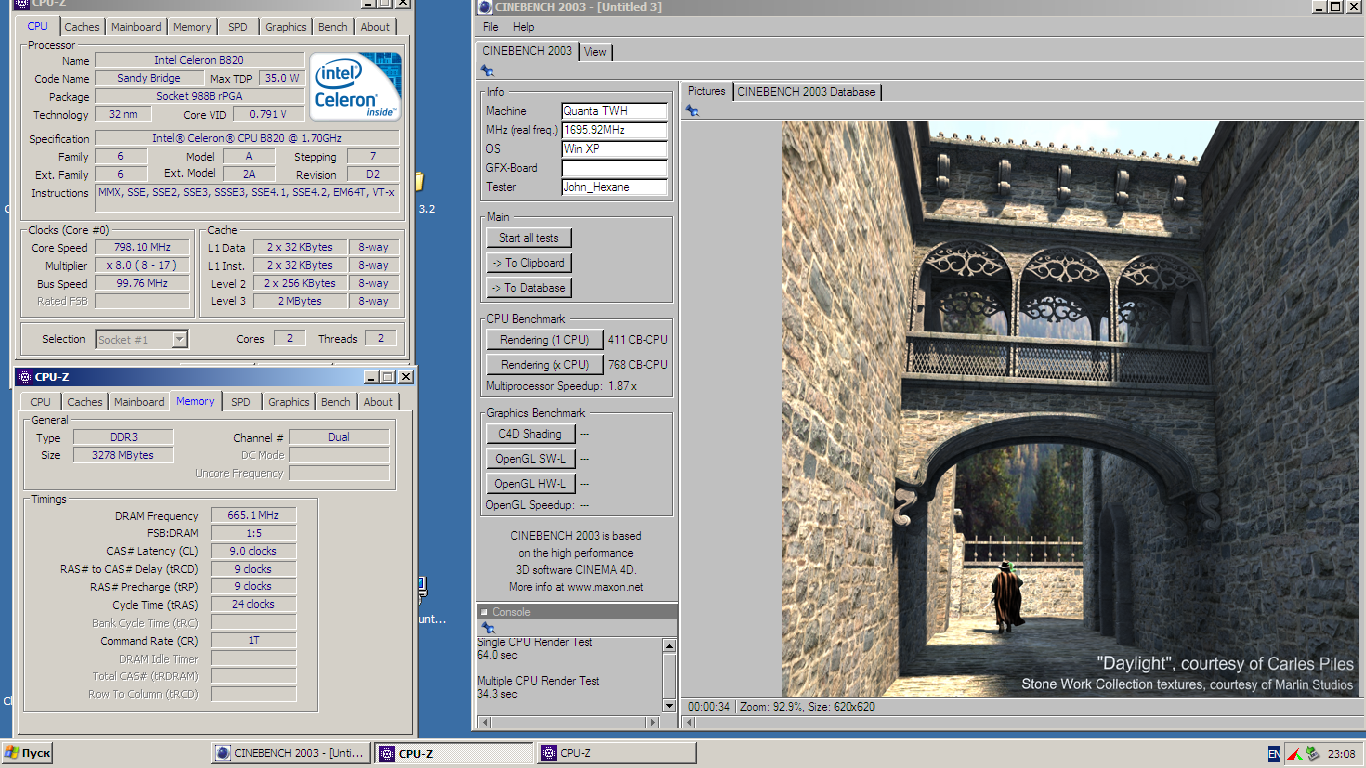The width and height of the screenshot is (1366, 768).
Task: Click the 00:00:34 timer in status bar
Action: pos(709,707)
